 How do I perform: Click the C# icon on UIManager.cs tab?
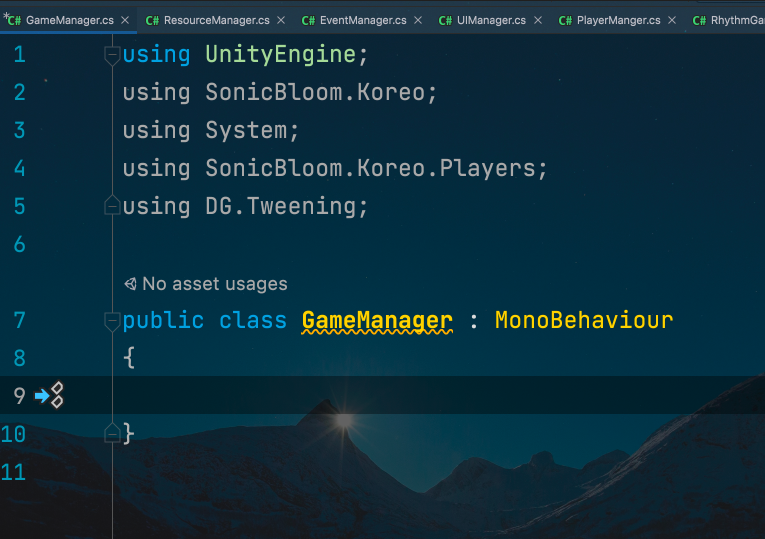[x=445, y=20]
